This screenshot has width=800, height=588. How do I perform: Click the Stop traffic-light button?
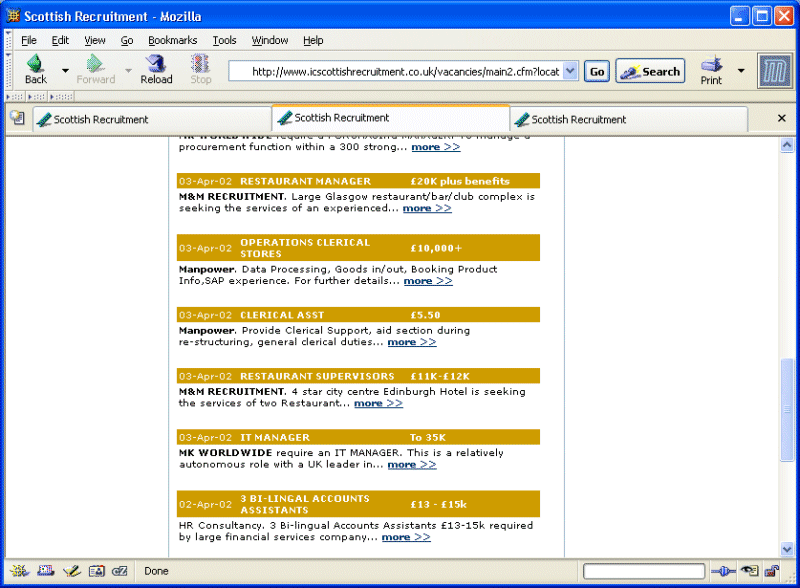point(201,69)
